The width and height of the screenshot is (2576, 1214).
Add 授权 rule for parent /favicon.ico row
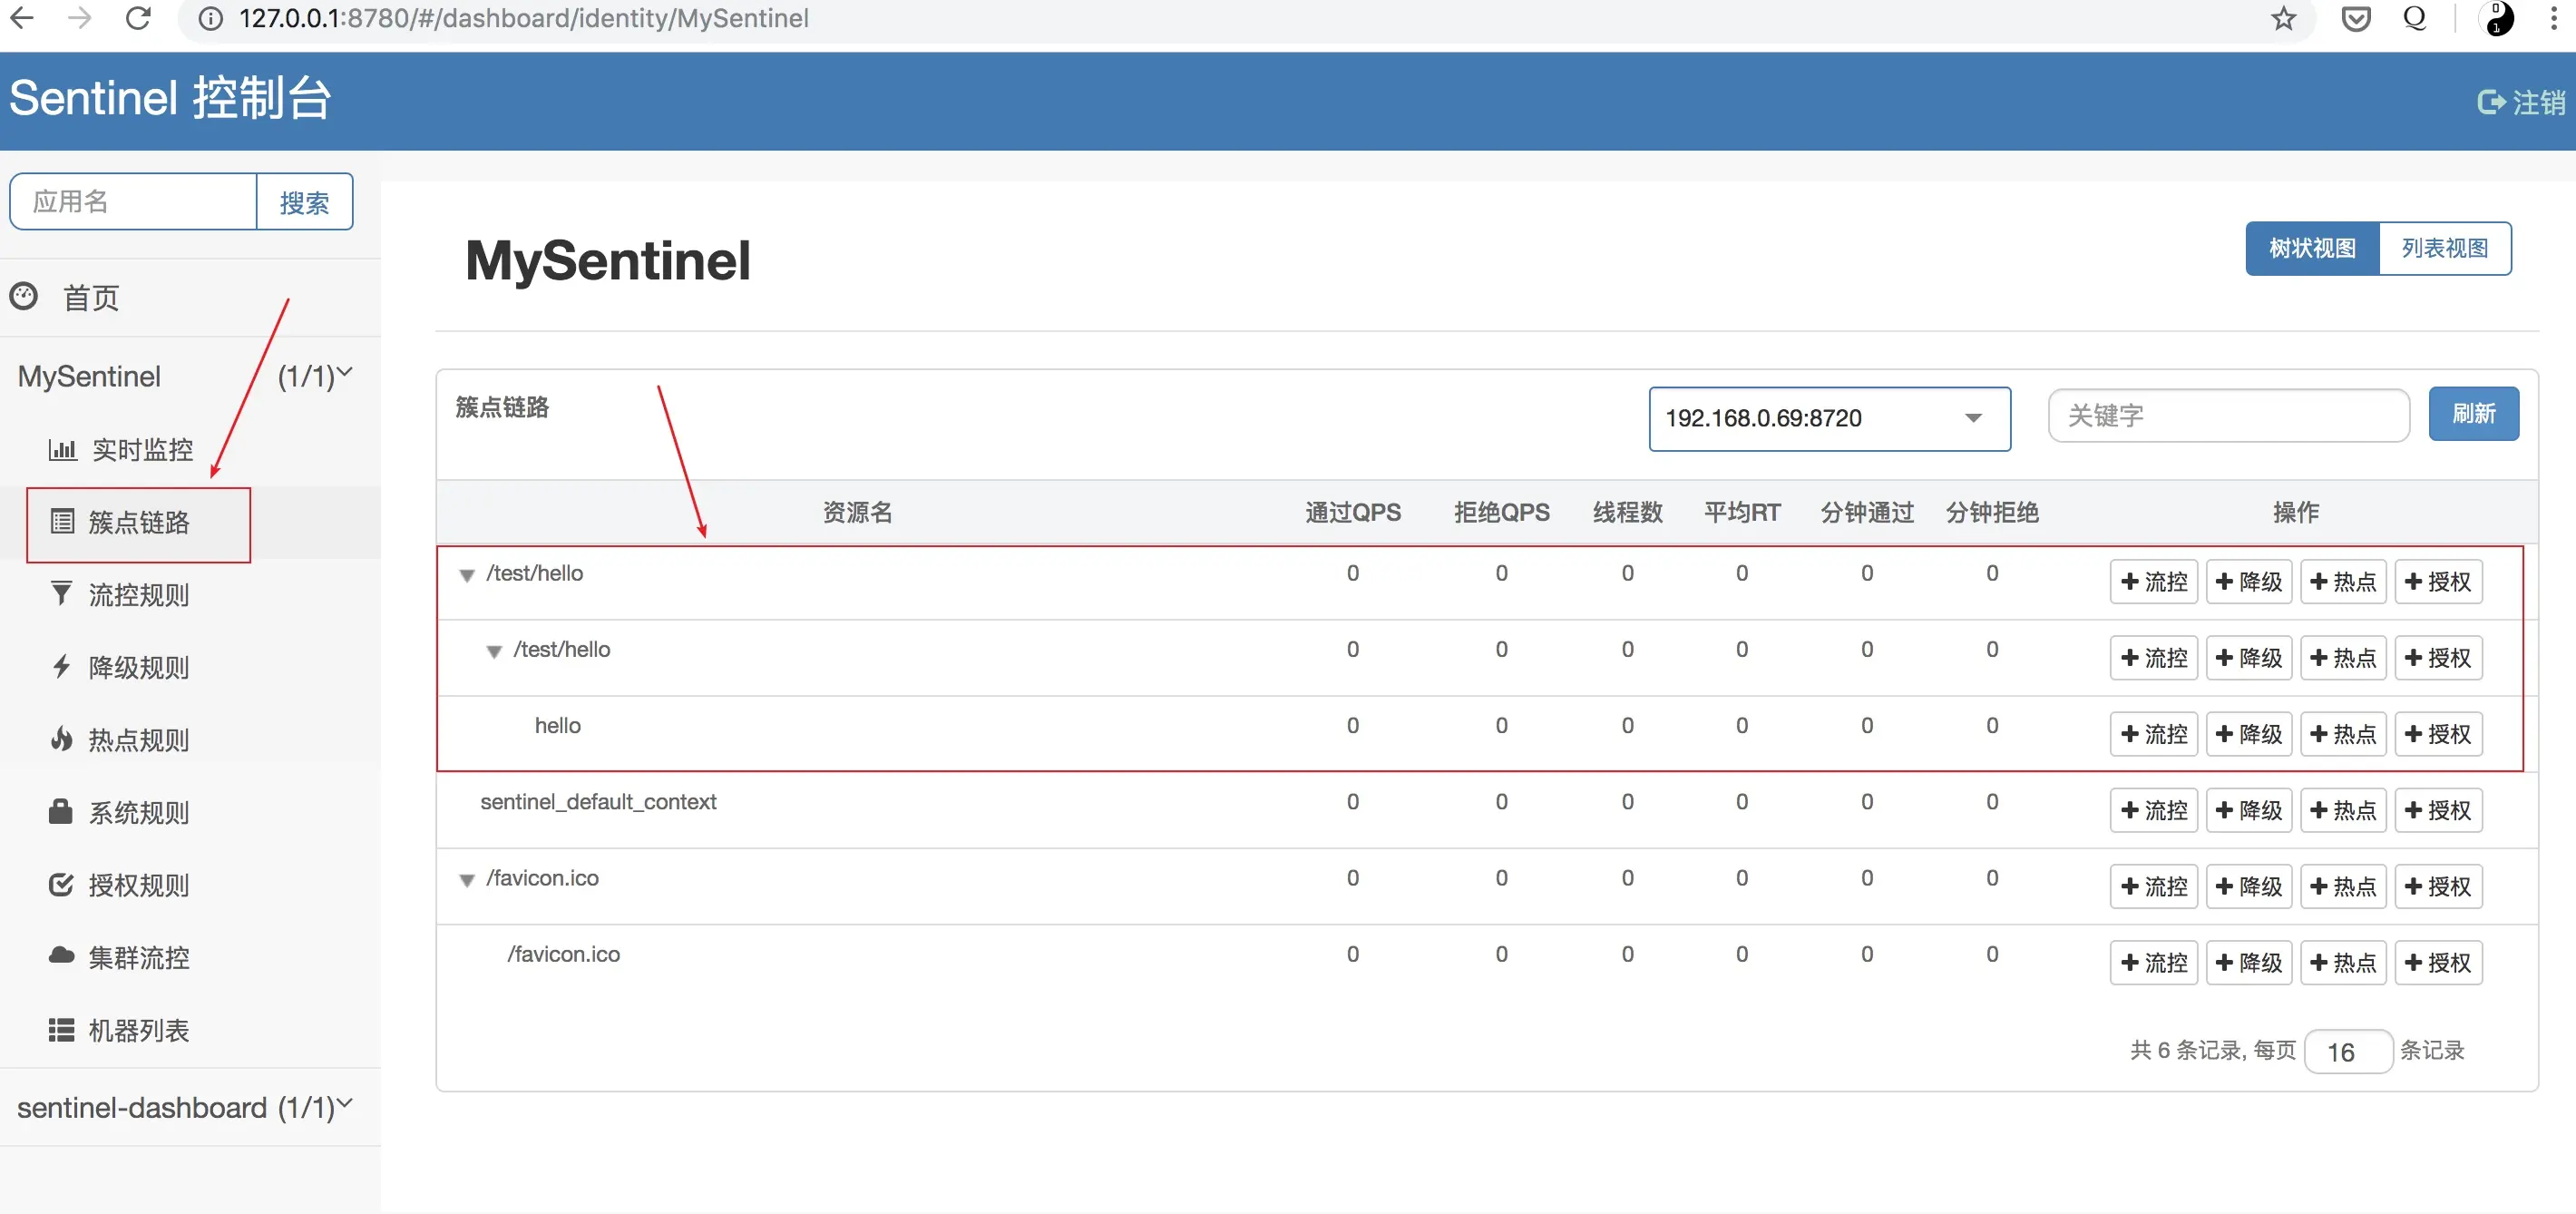[2437, 886]
